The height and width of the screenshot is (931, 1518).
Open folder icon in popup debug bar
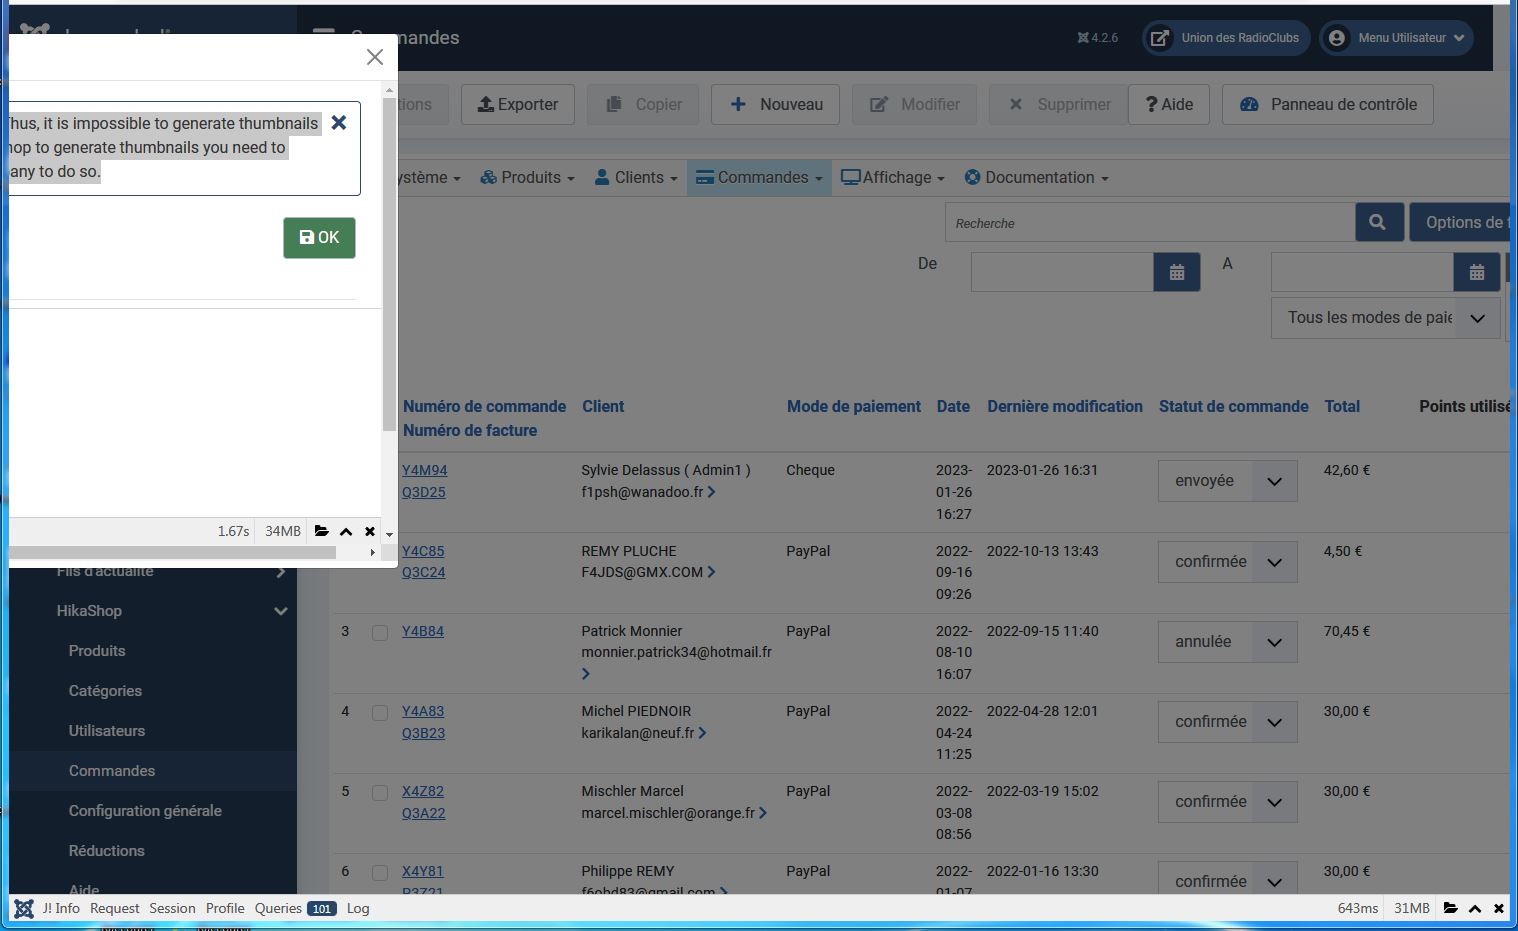coord(322,531)
